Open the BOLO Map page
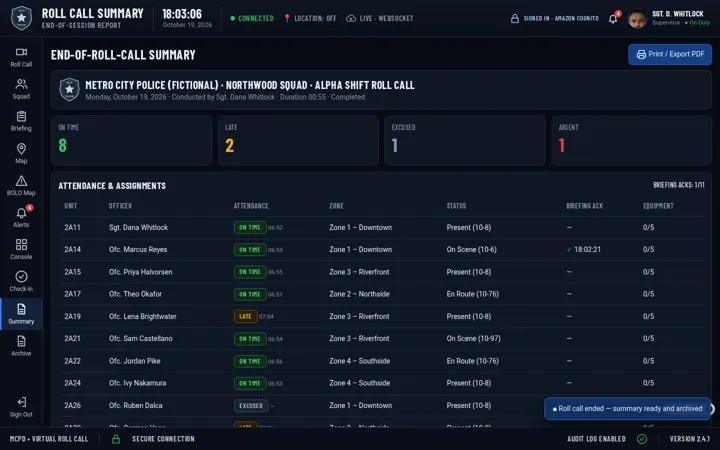Viewport: 720px width, 450px height. [x=21, y=186]
